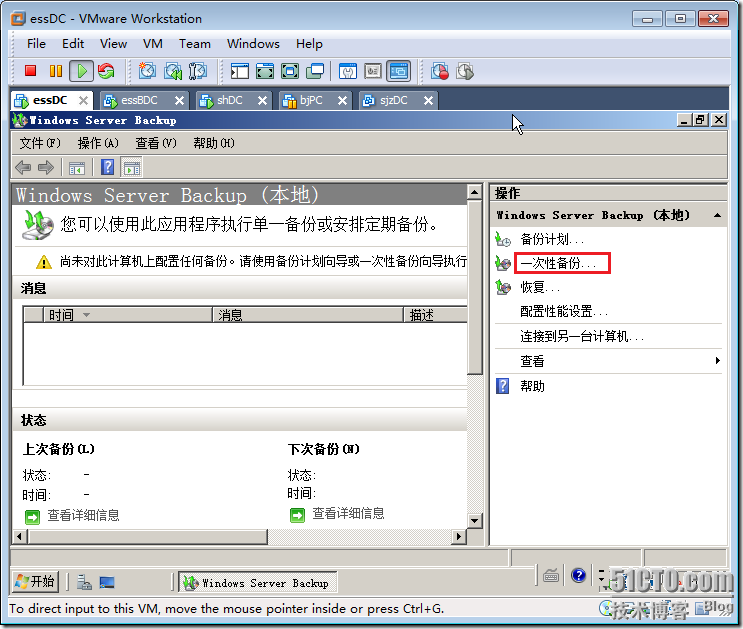Click 帮助 in actions pane
The width and height of the screenshot is (743, 629).
pos(532,386)
